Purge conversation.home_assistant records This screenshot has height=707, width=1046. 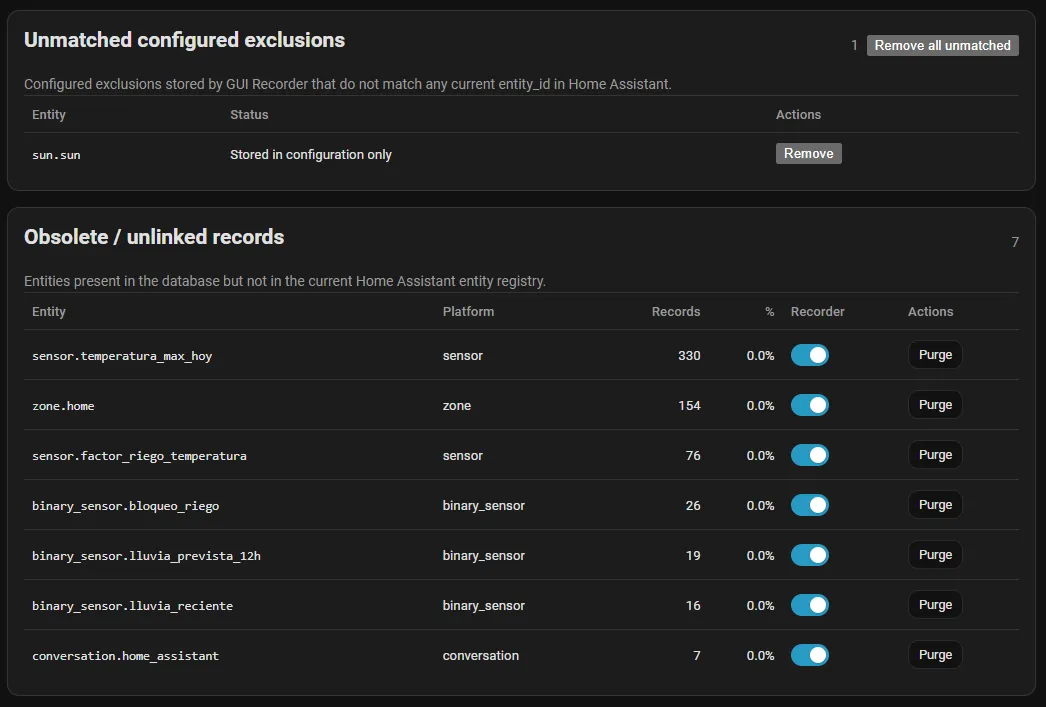pyautogui.click(x=935, y=655)
